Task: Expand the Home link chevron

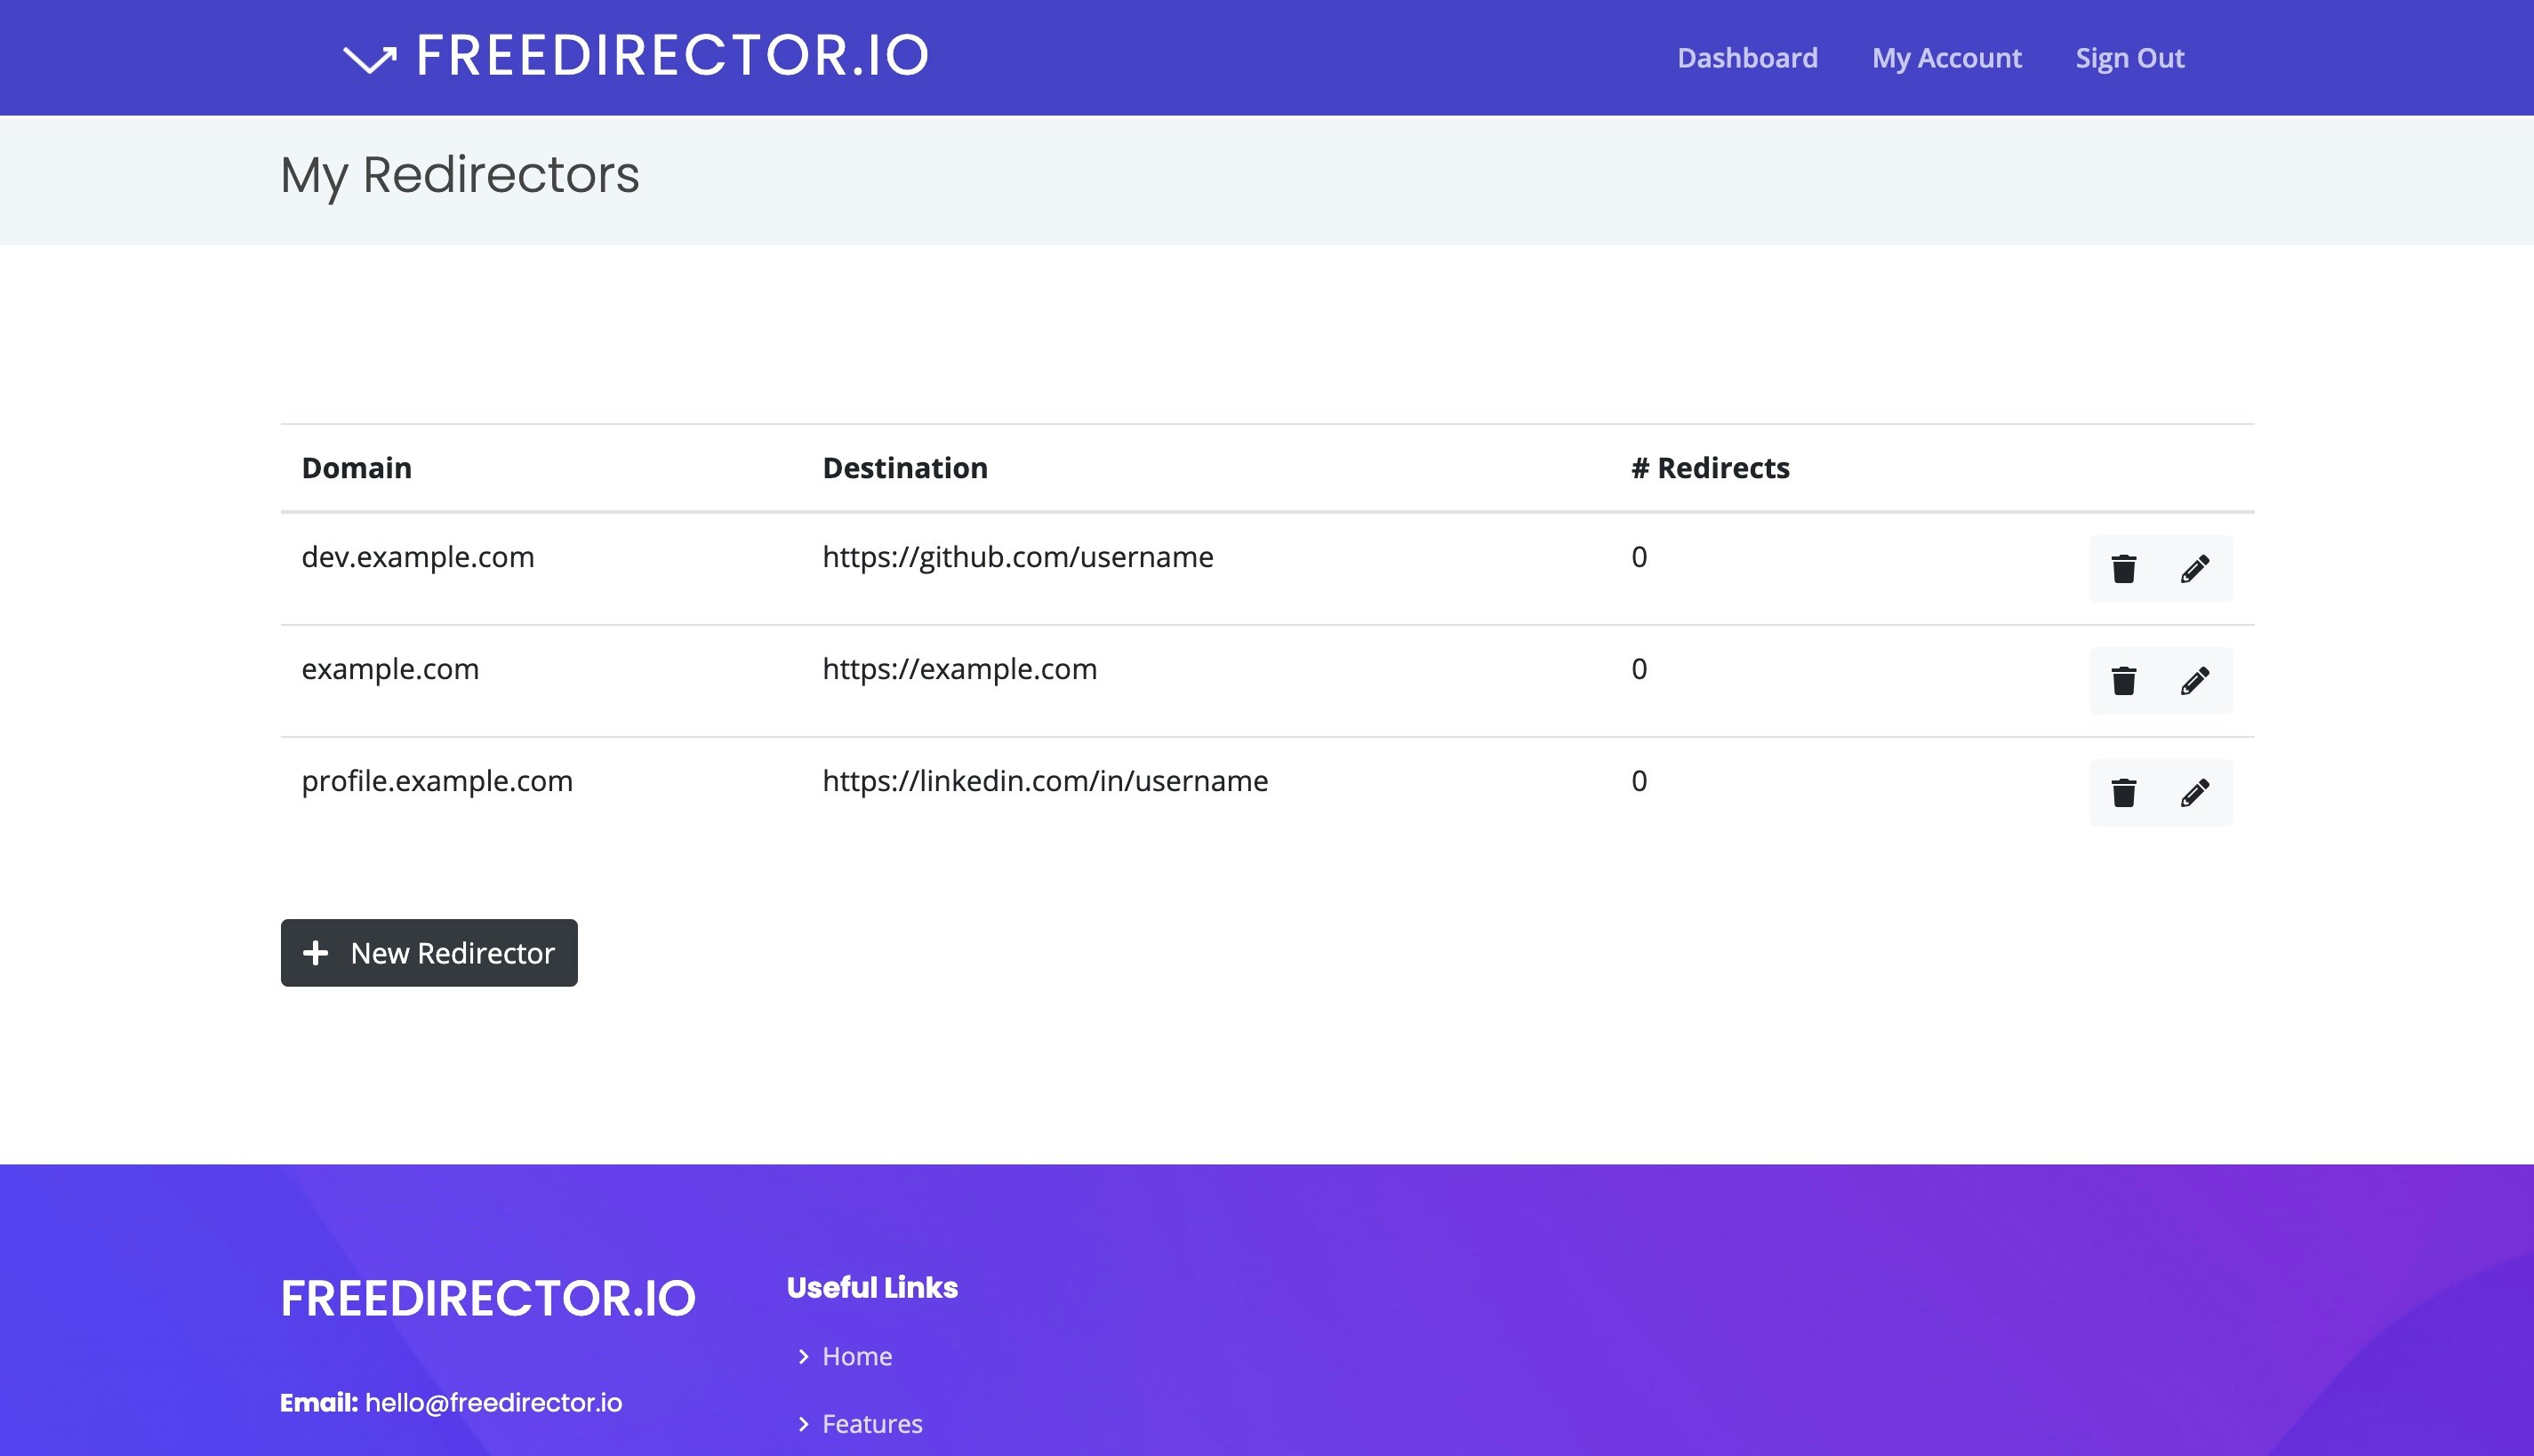Action: [804, 1357]
